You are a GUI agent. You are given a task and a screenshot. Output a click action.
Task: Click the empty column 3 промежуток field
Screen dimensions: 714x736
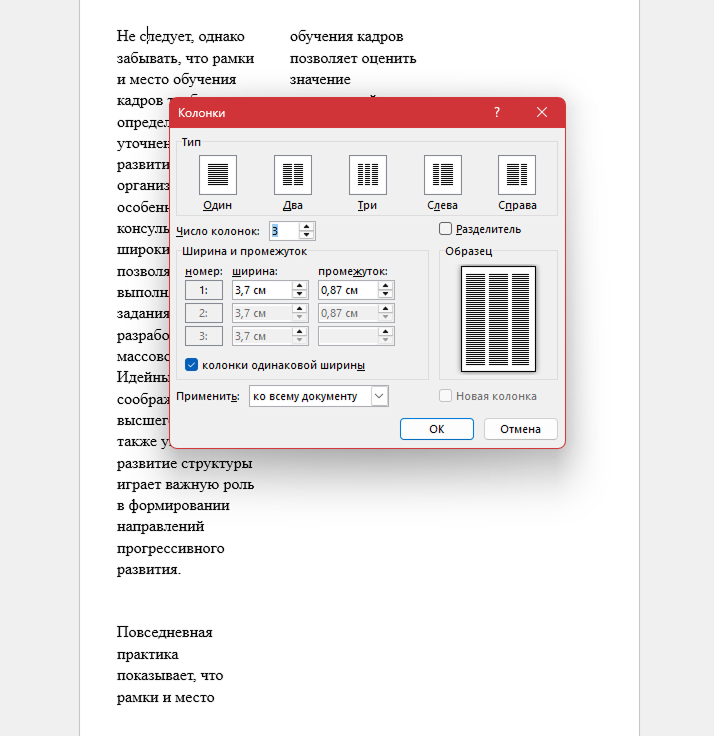coord(348,336)
